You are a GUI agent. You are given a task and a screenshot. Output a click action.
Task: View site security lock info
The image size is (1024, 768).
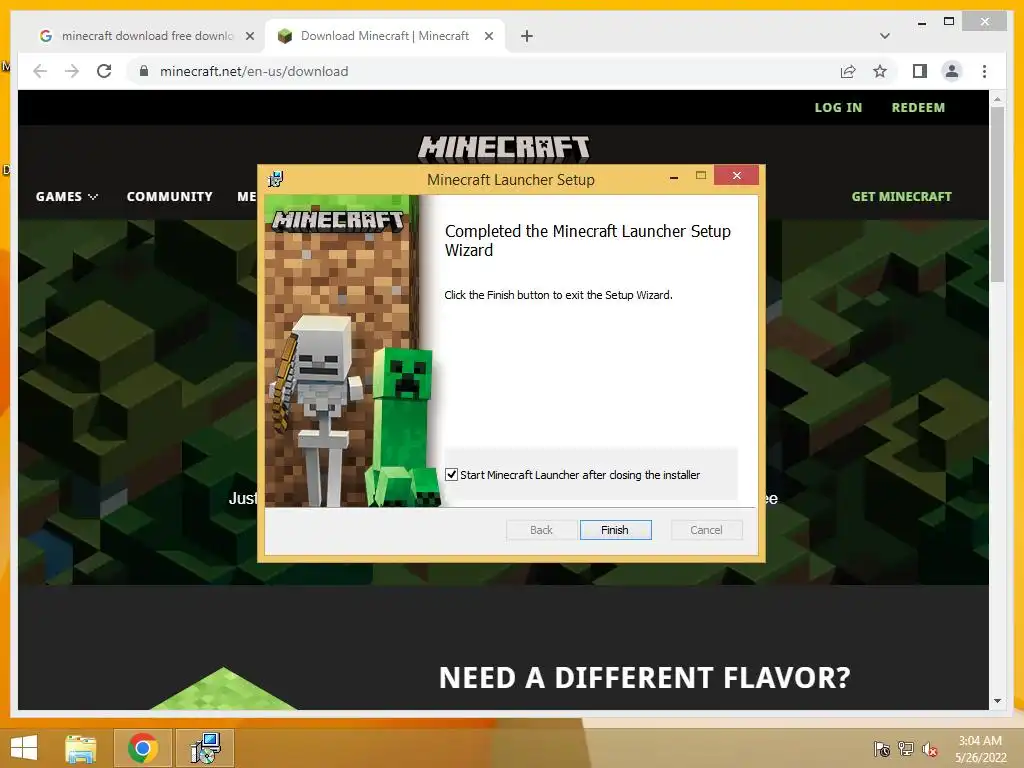144,71
